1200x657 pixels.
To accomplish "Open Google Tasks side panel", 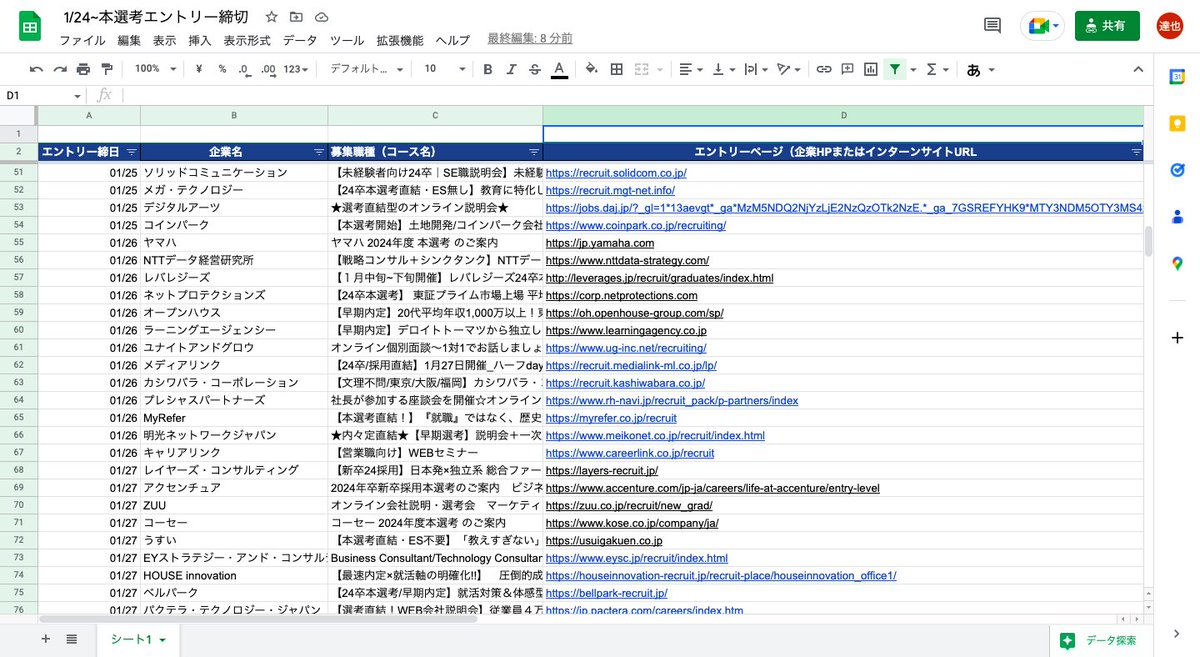I will coord(1178,170).
